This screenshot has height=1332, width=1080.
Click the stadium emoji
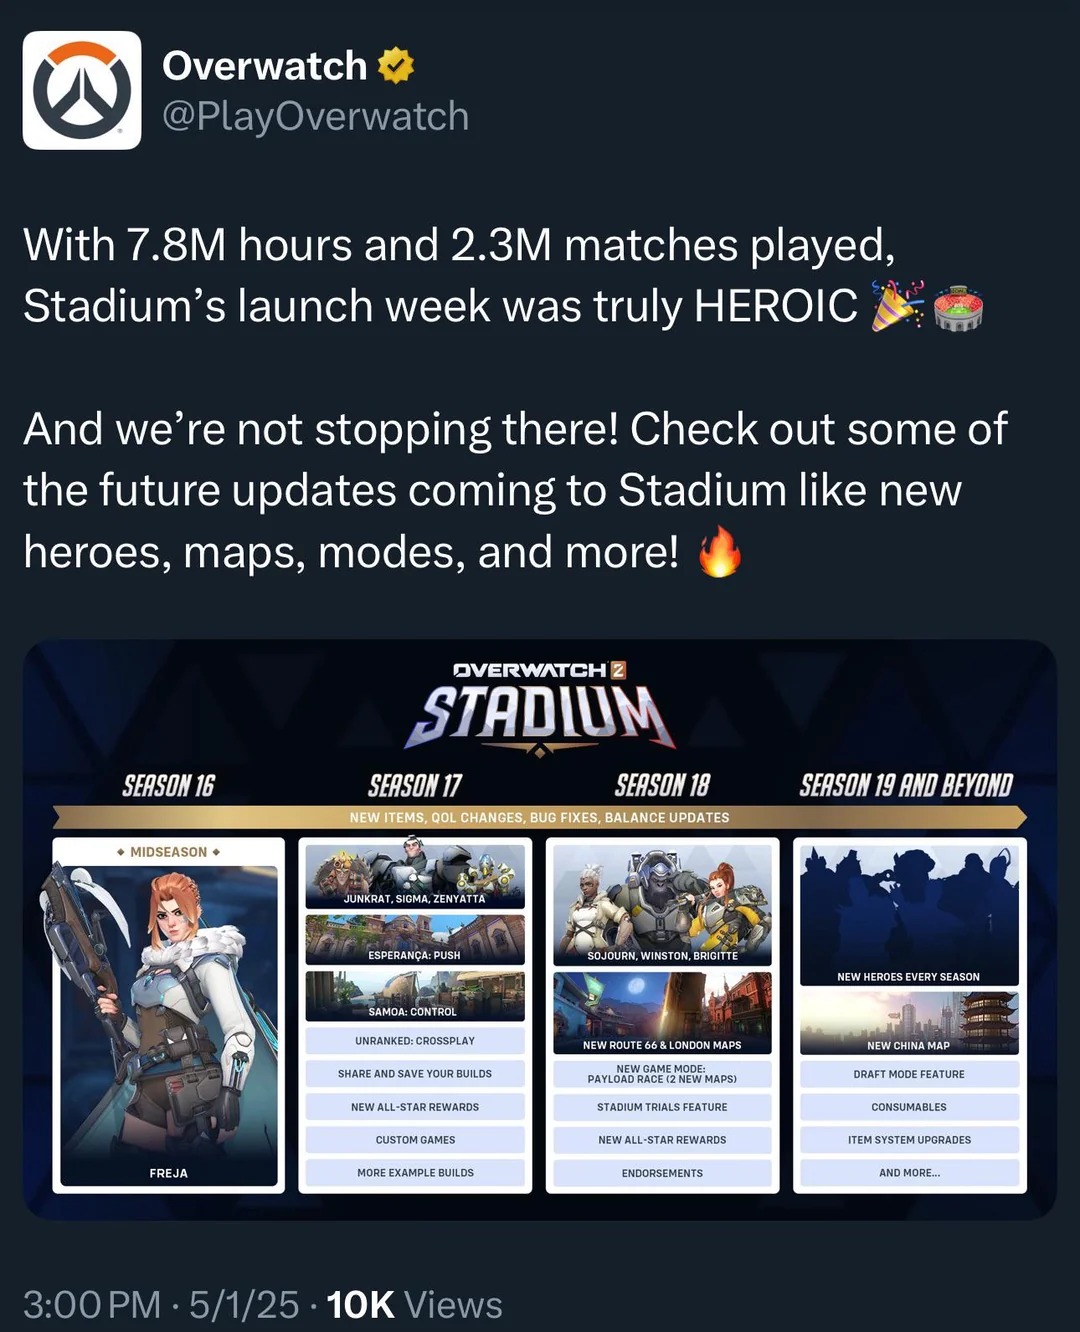coord(958,308)
